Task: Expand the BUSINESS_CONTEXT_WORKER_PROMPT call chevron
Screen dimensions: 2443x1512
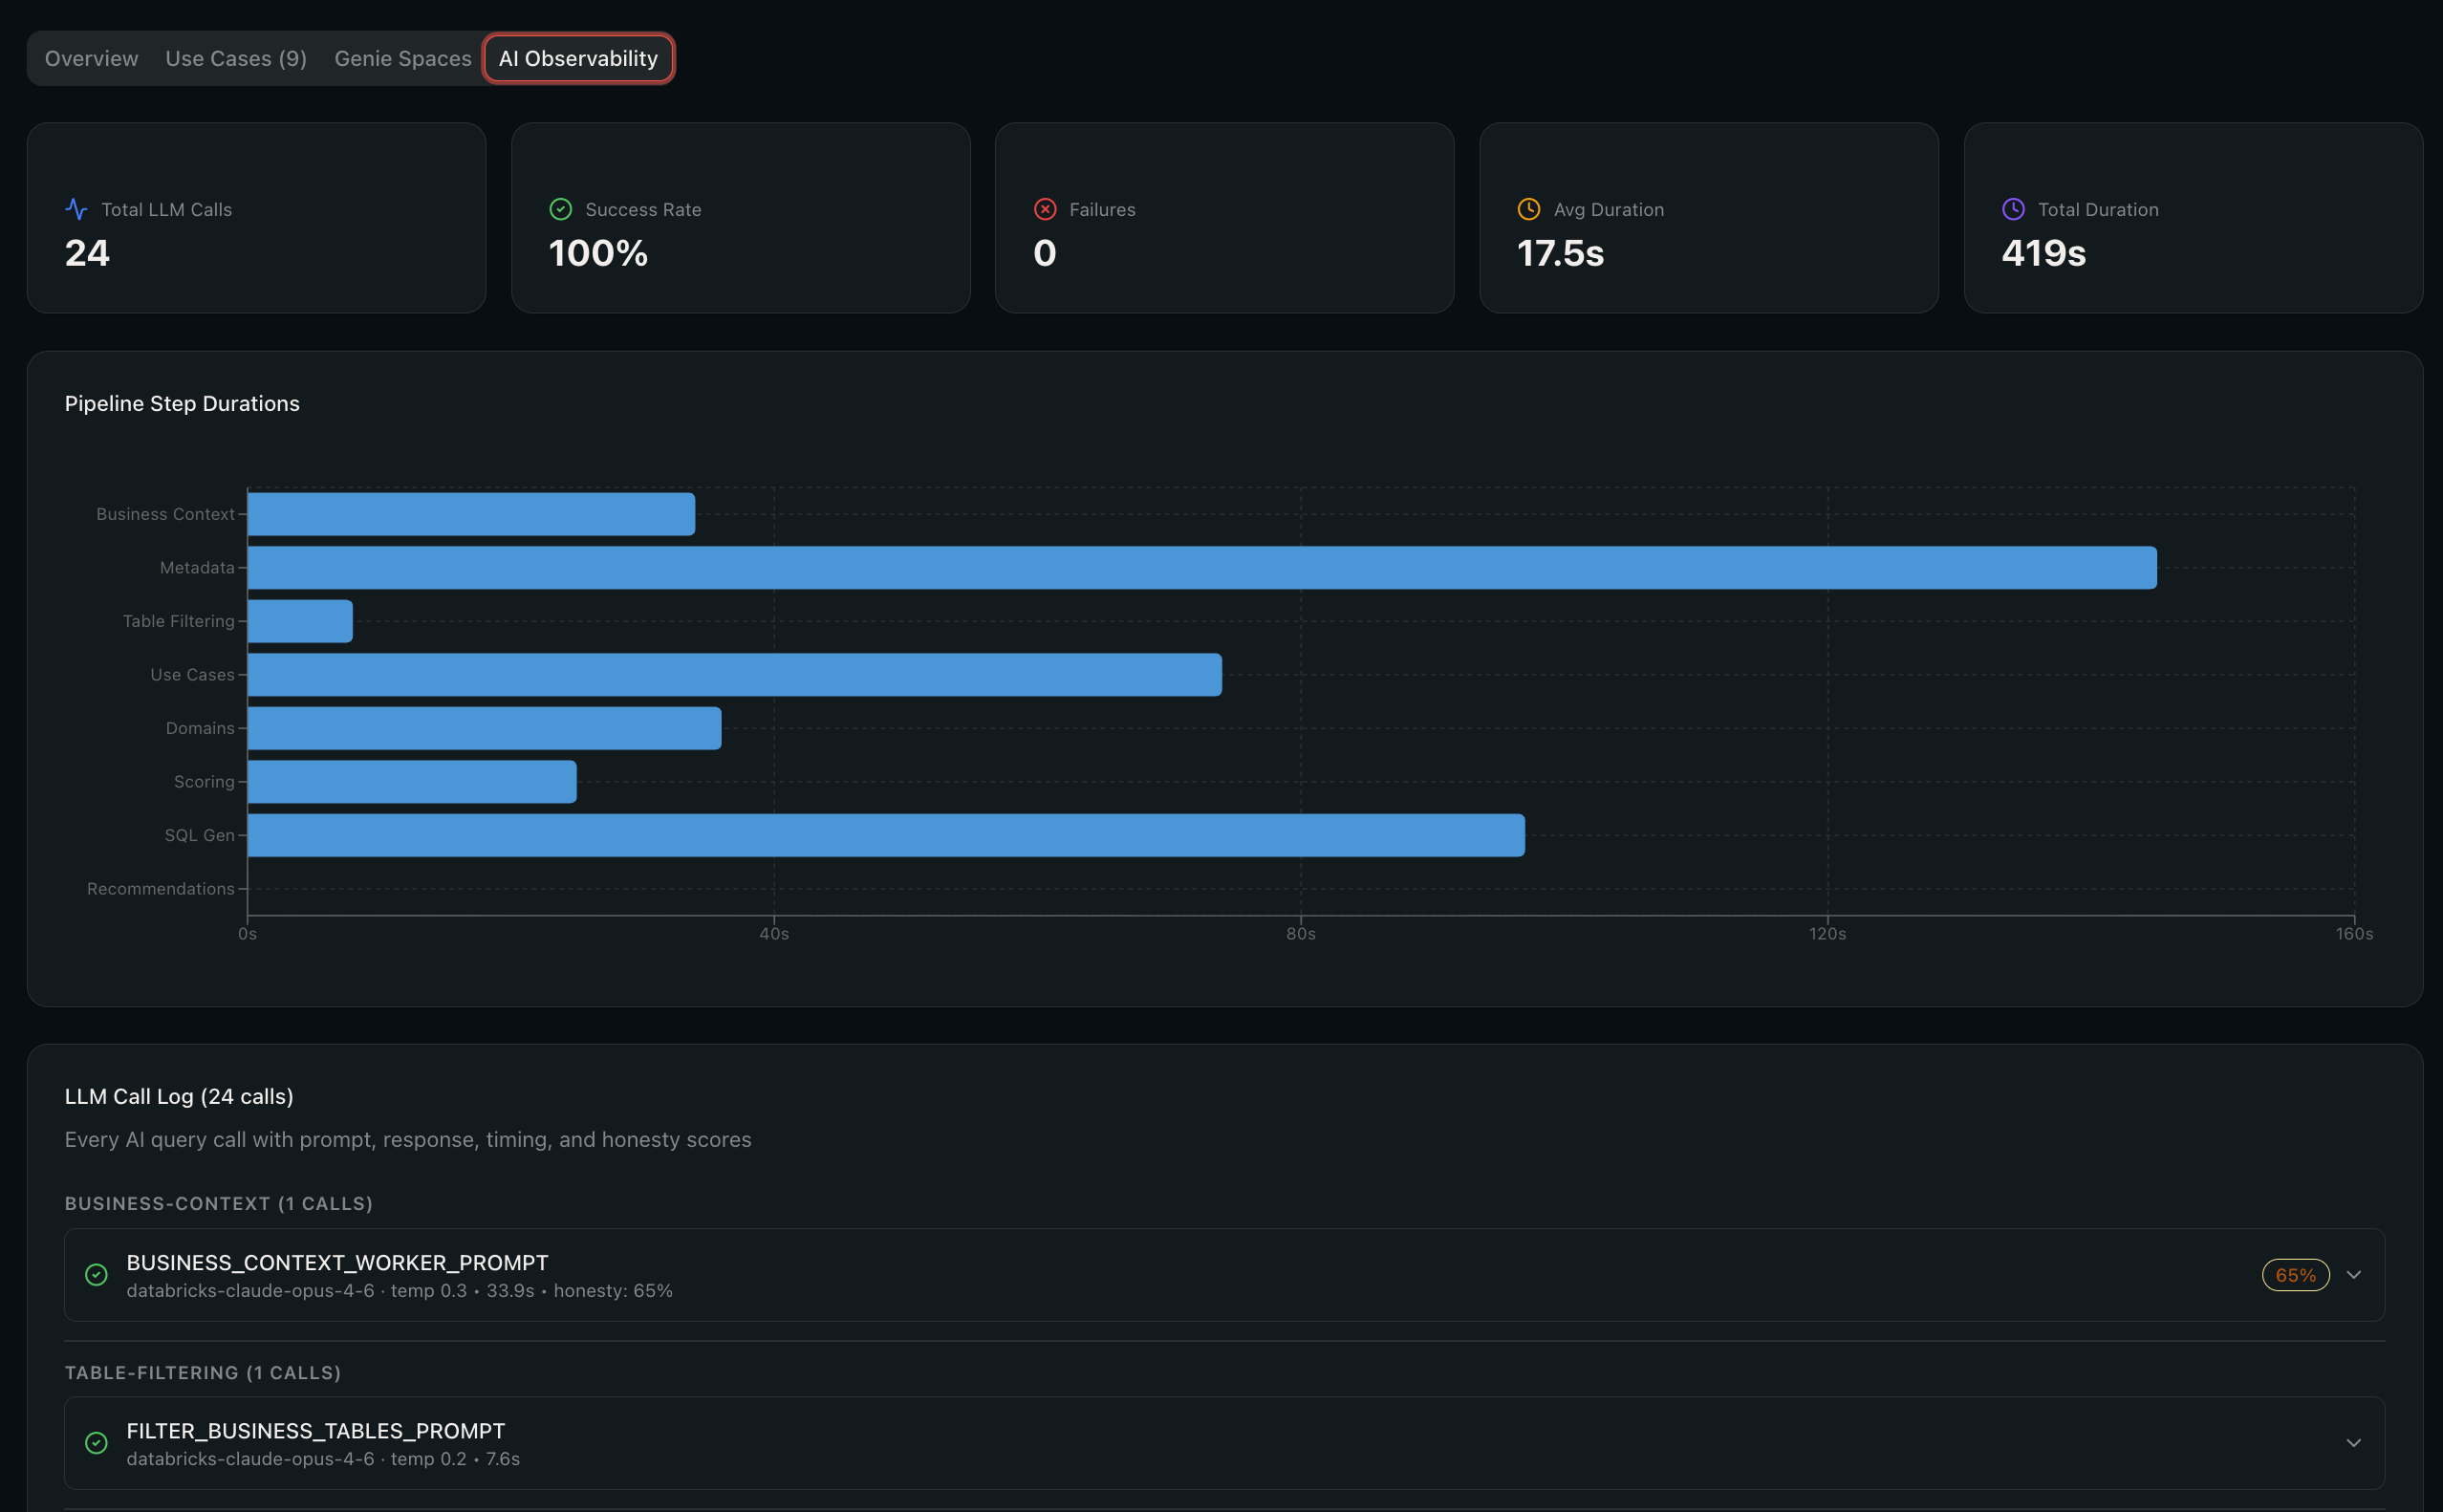Action: pyautogui.click(x=2354, y=1275)
